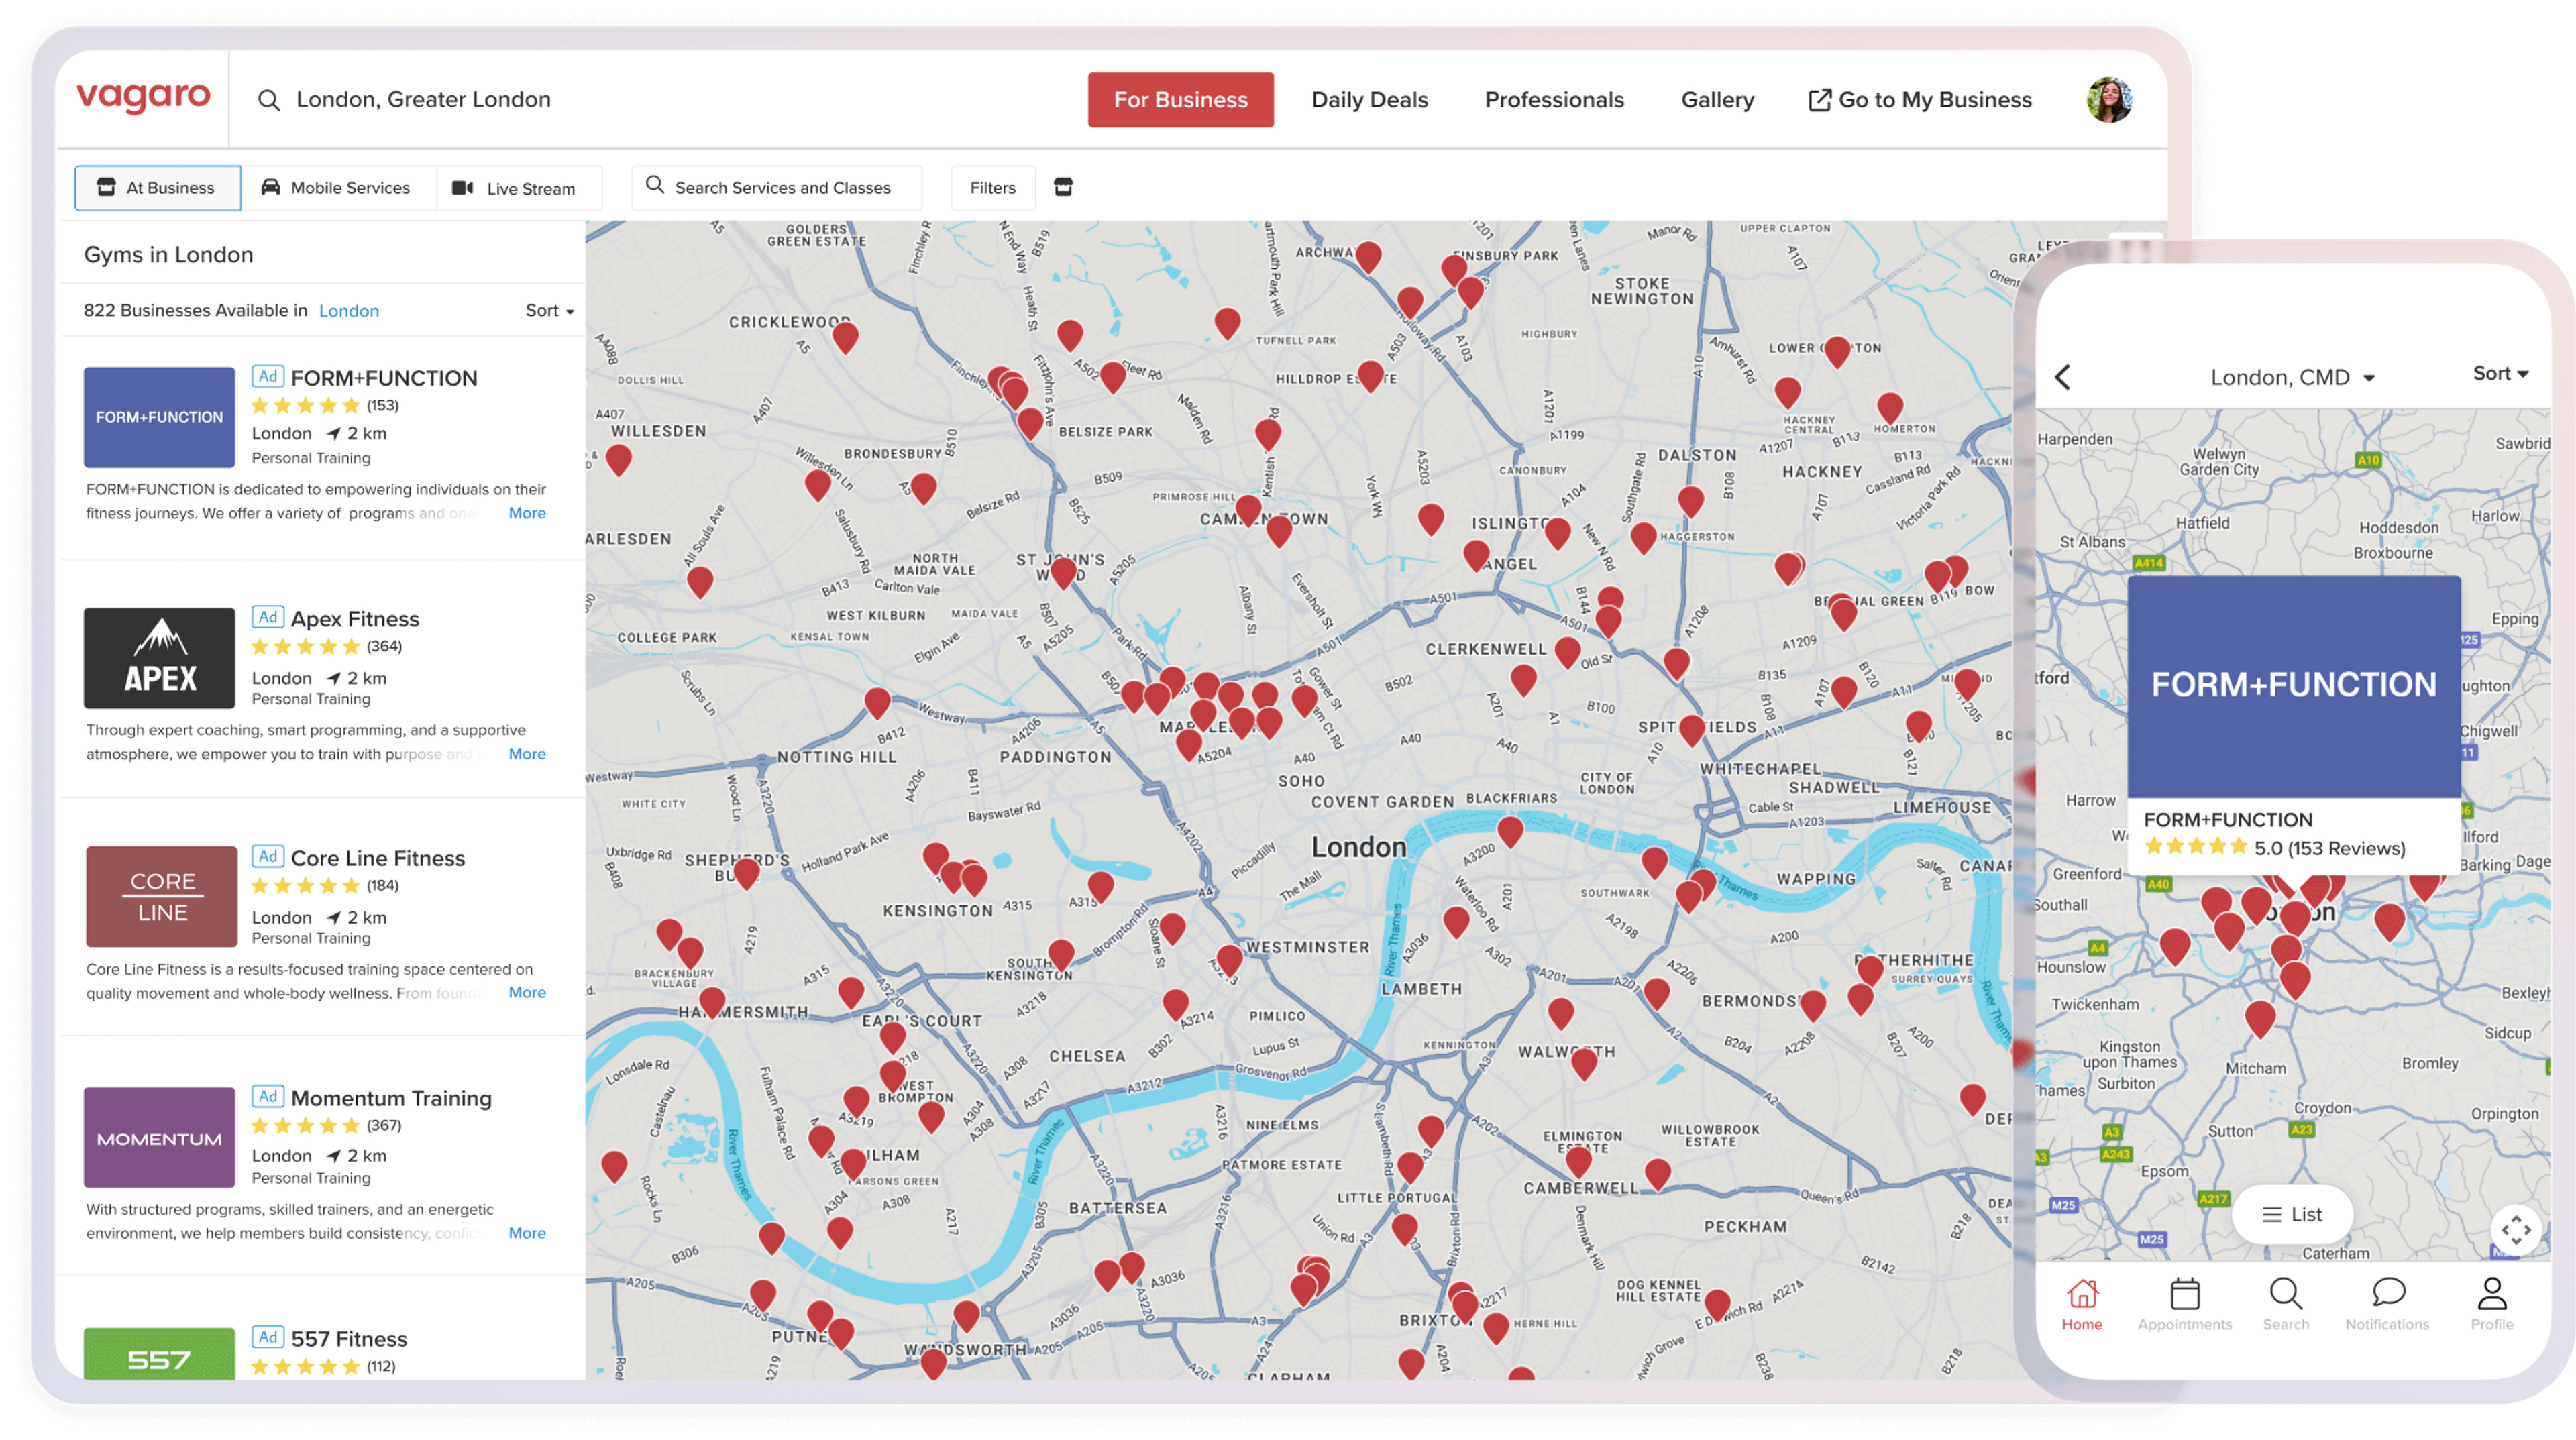Tap the back arrow in the phone view
This screenshot has width=2576, height=1440.
[x=2062, y=376]
